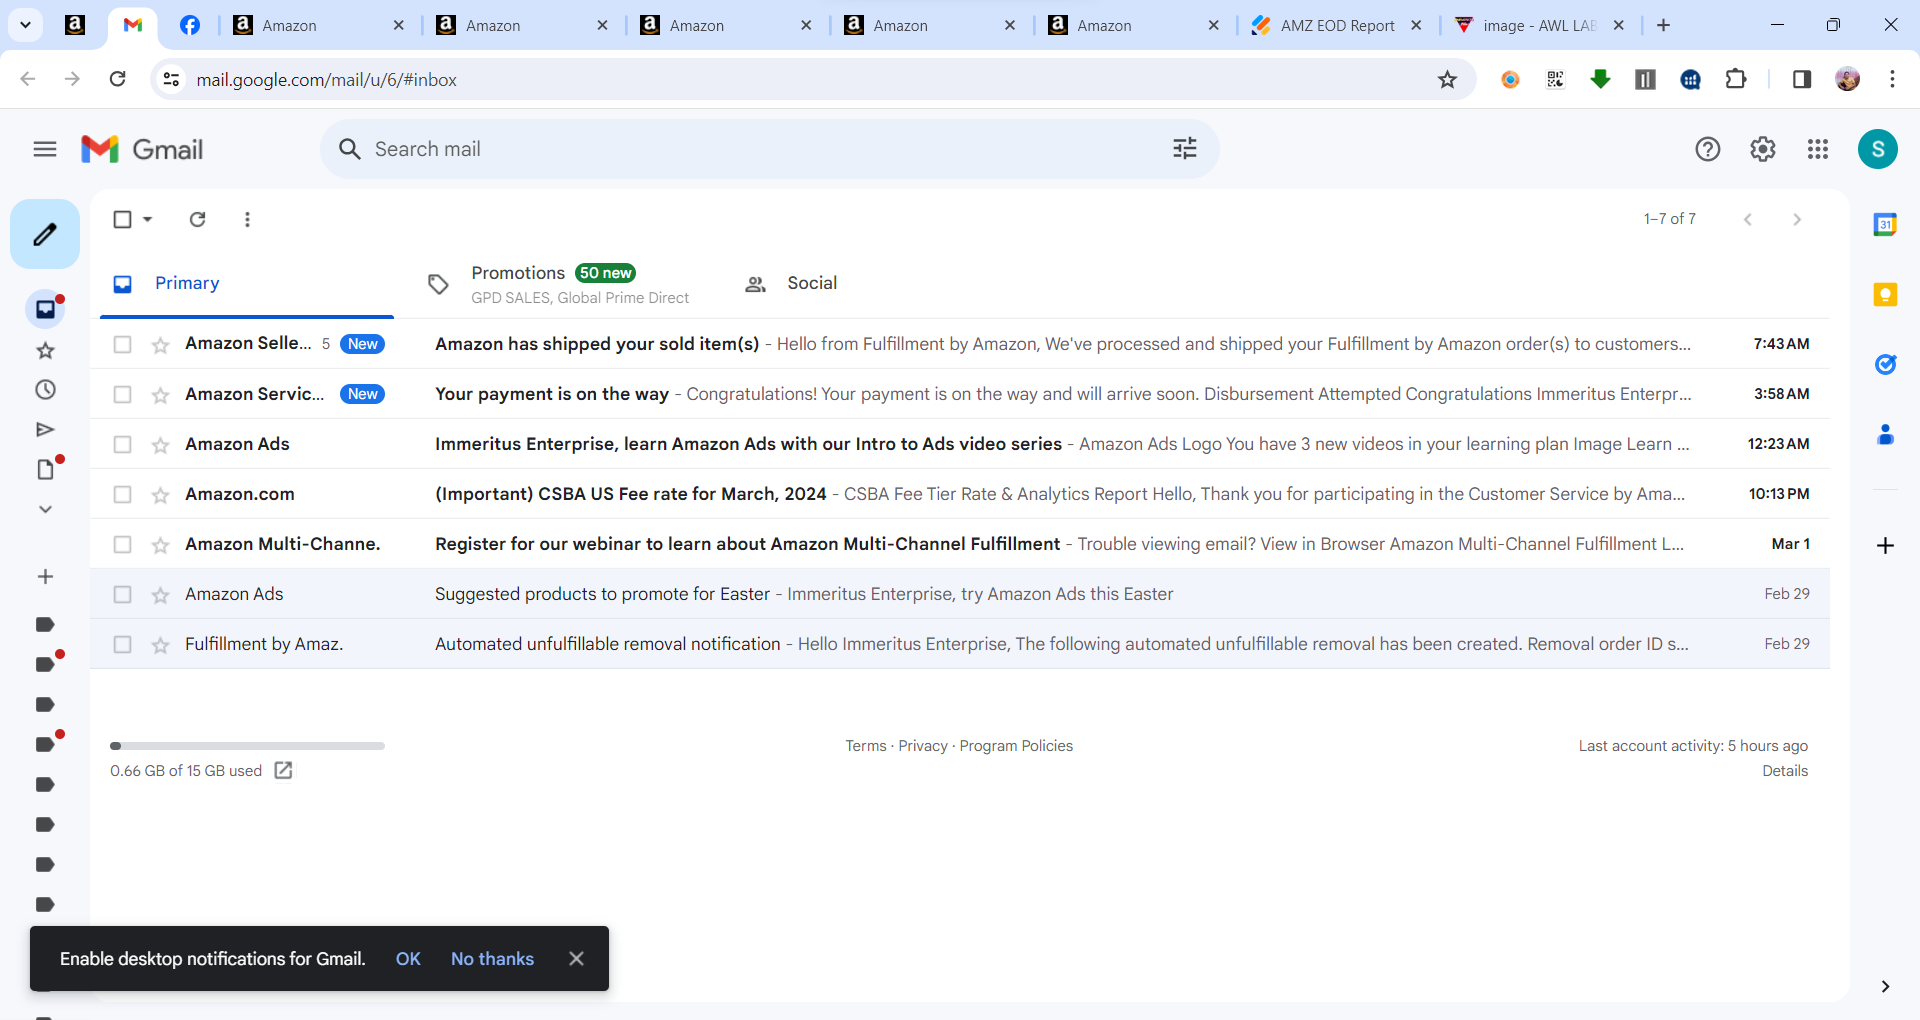Open storage management external link icon
The width and height of the screenshot is (1920, 1020).
[x=284, y=770]
